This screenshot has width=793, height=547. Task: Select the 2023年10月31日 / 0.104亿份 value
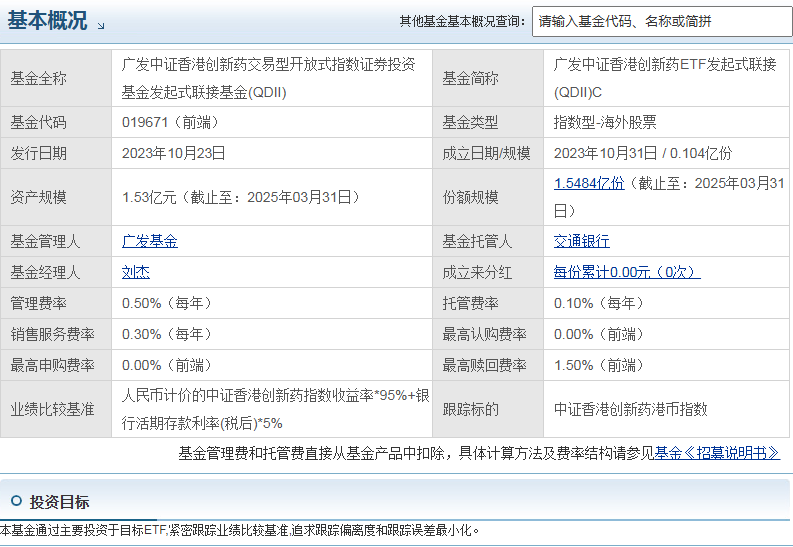tap(643, 153)
